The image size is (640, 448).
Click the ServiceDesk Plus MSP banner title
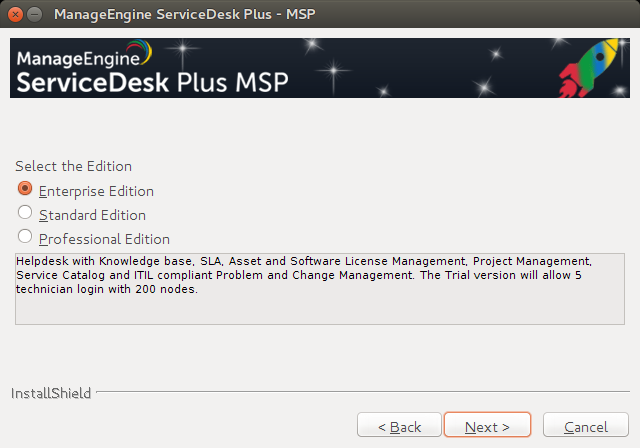(x=153, y=82)
